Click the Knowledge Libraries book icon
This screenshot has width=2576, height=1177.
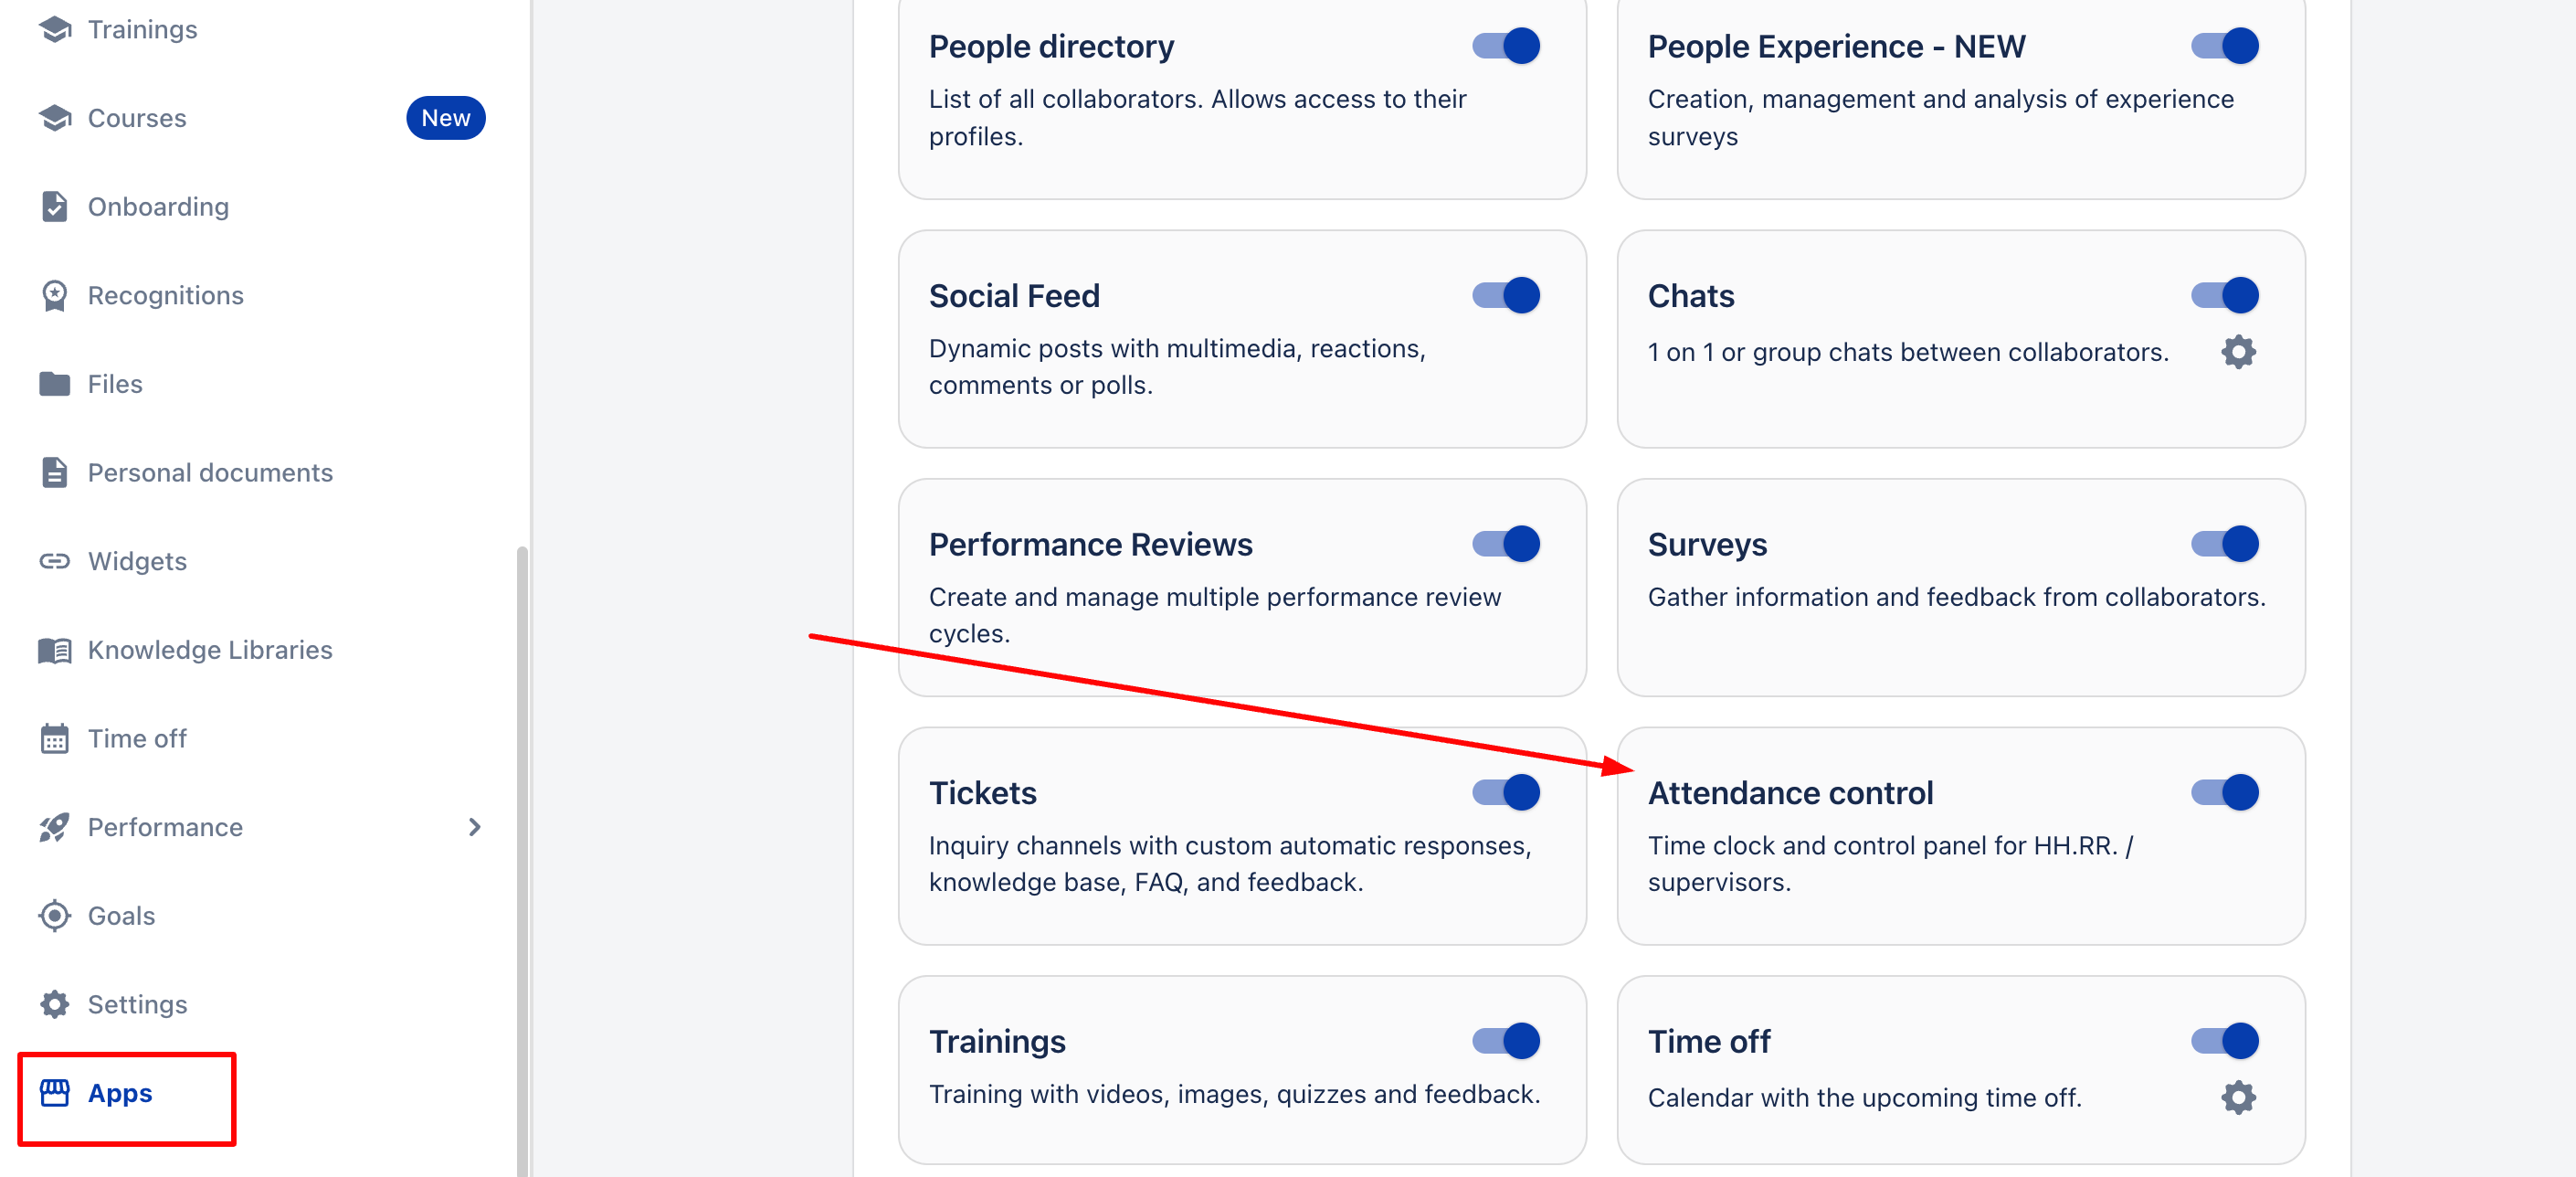[55, 650]
